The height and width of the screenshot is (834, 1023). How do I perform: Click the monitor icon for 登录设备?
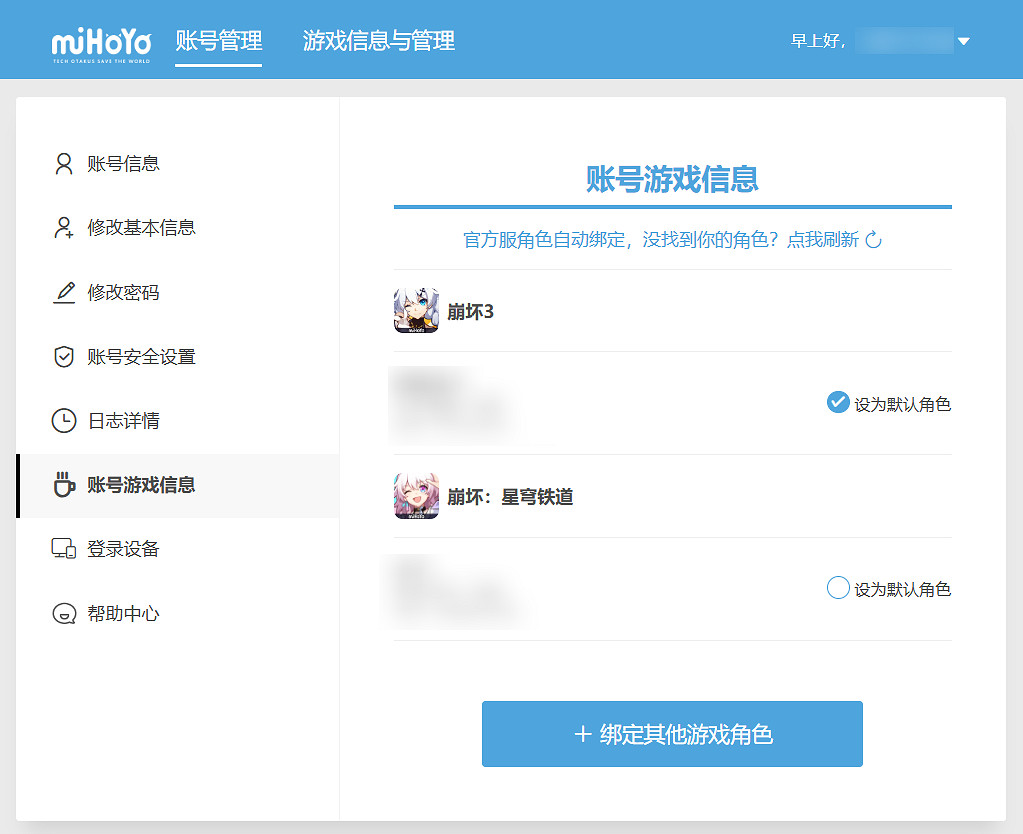pyautogui.click(x=64, y=549)
